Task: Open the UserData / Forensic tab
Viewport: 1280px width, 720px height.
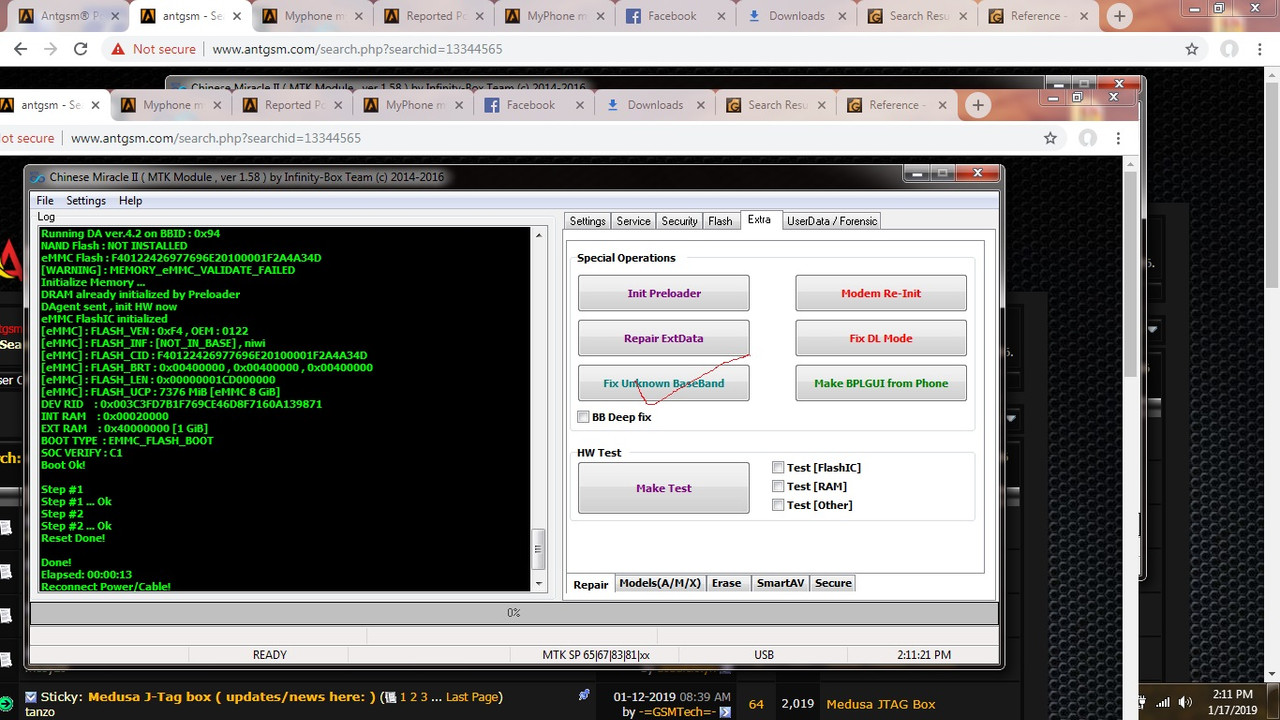Action: click(x=832, y=221)
